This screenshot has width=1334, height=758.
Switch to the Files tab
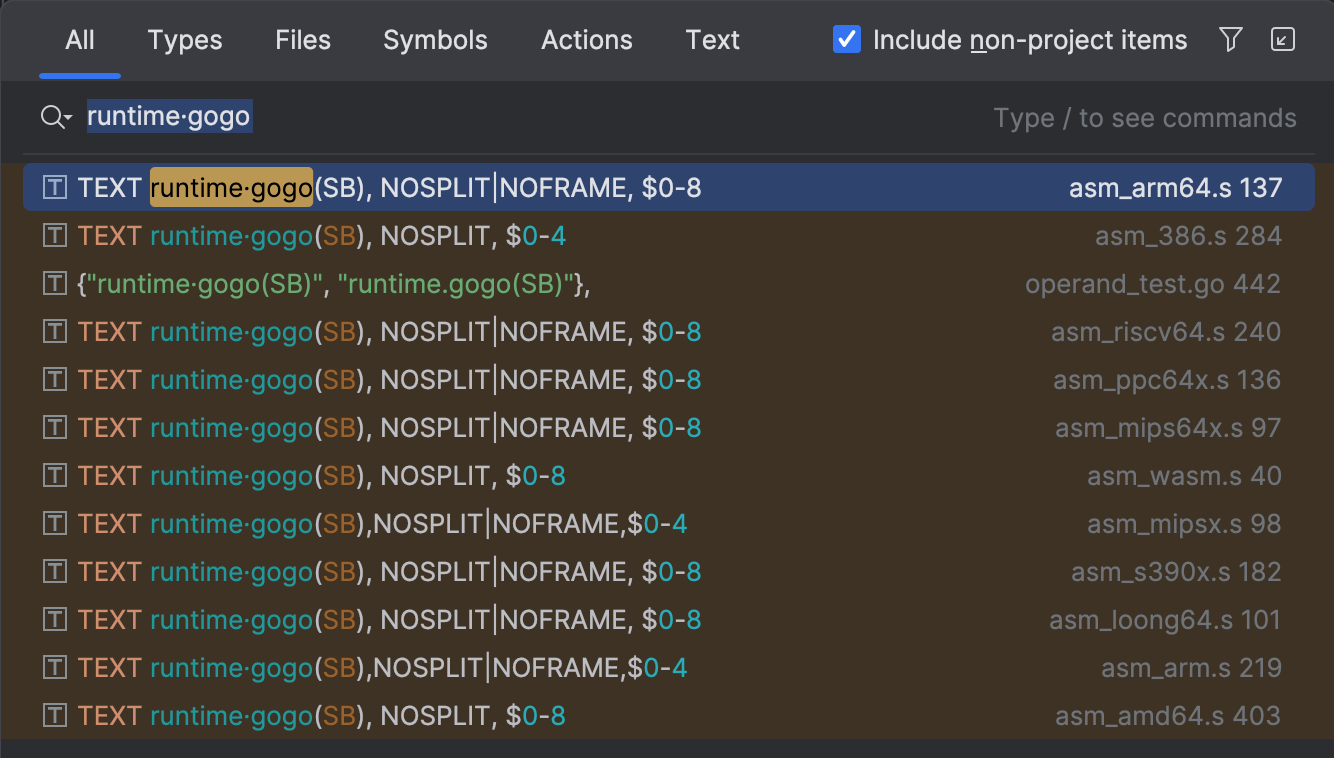(303, 40)
